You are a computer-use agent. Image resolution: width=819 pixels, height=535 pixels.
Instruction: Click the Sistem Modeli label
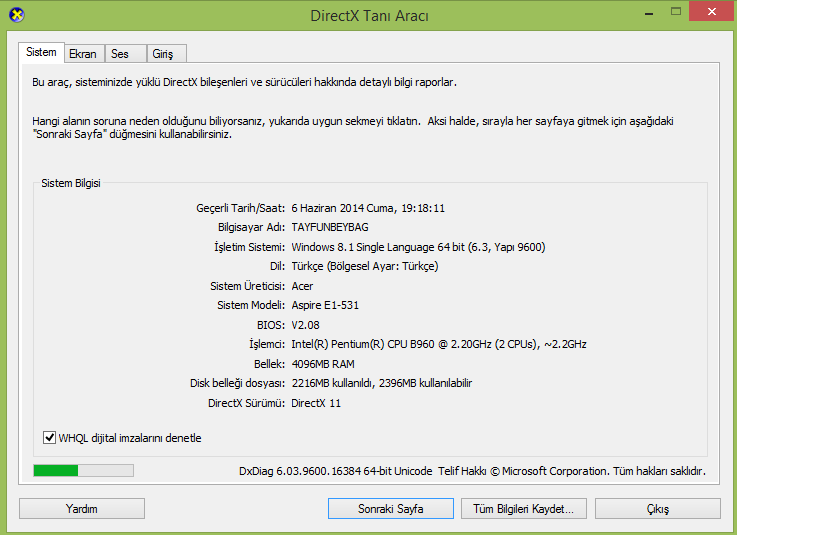point(251,305)
